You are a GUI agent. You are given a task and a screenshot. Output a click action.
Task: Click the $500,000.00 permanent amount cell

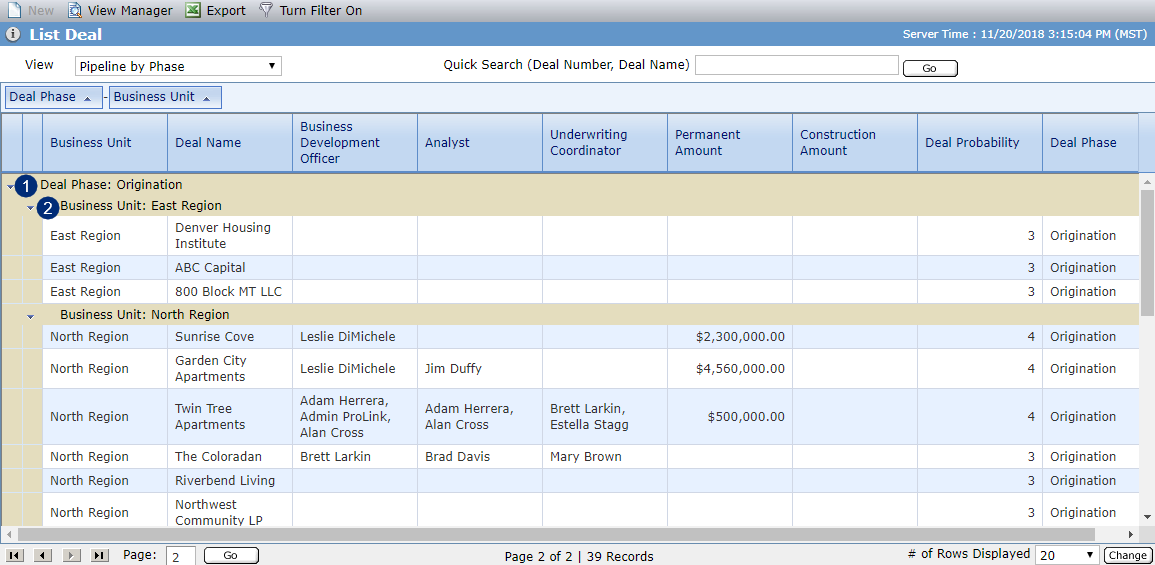(x=730, y=417)
